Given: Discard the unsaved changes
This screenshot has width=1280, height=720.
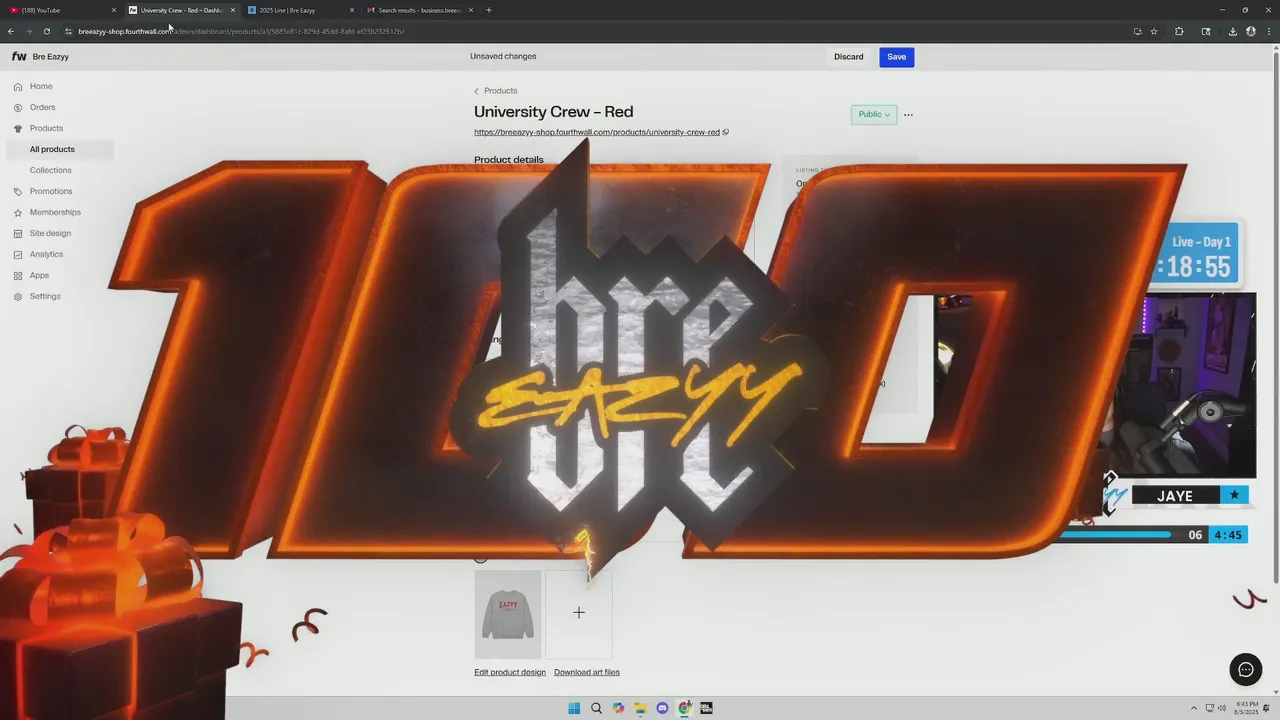Looking at the screenshot, I should point(848,57).
